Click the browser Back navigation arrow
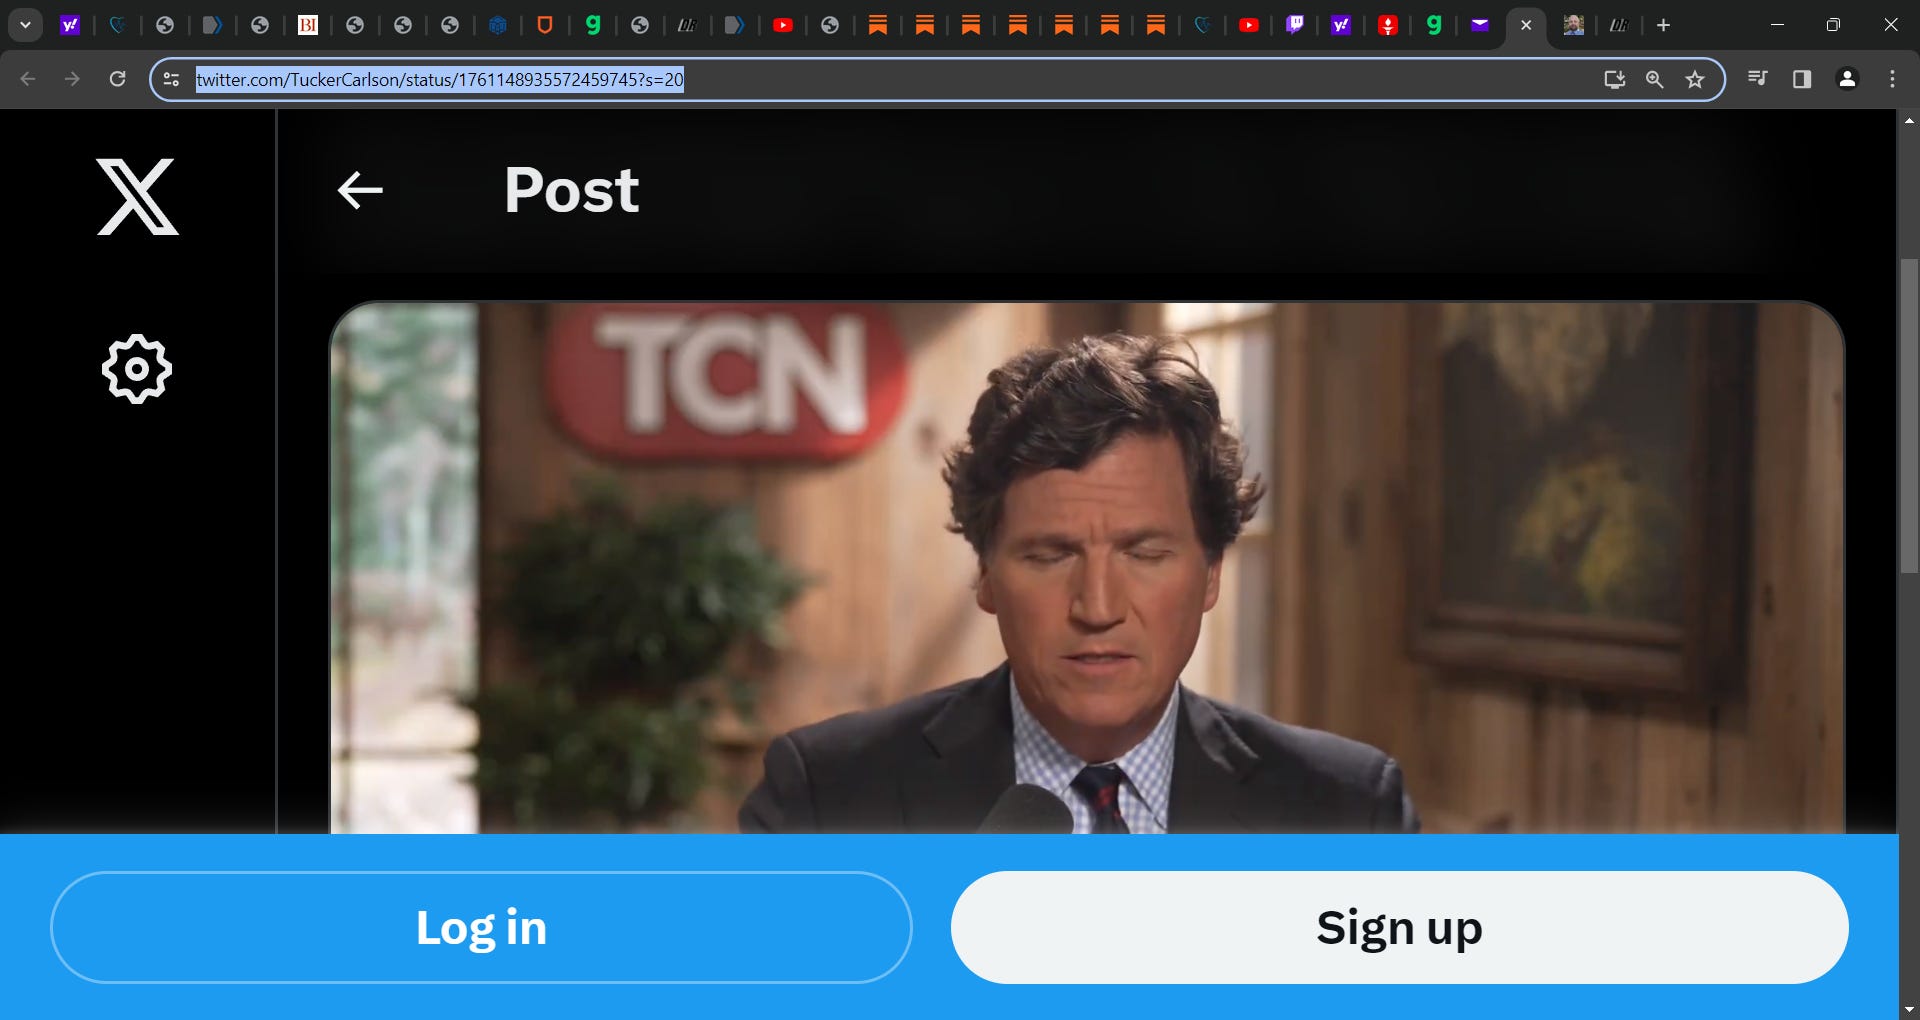The height and width of the screenshot is (1020, 1920). [x=28, y=79]
